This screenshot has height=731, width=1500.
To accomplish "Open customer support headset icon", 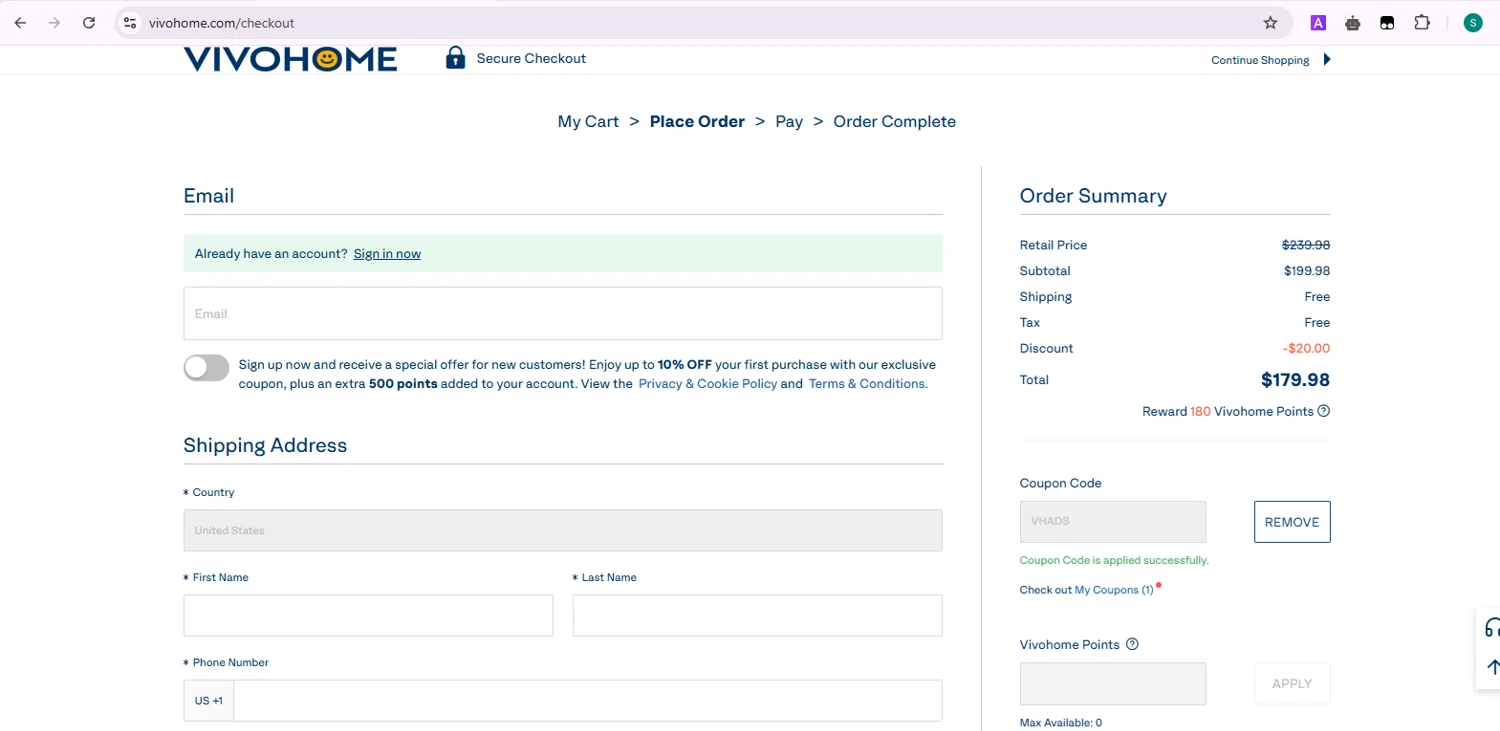I will point(1492,628).
